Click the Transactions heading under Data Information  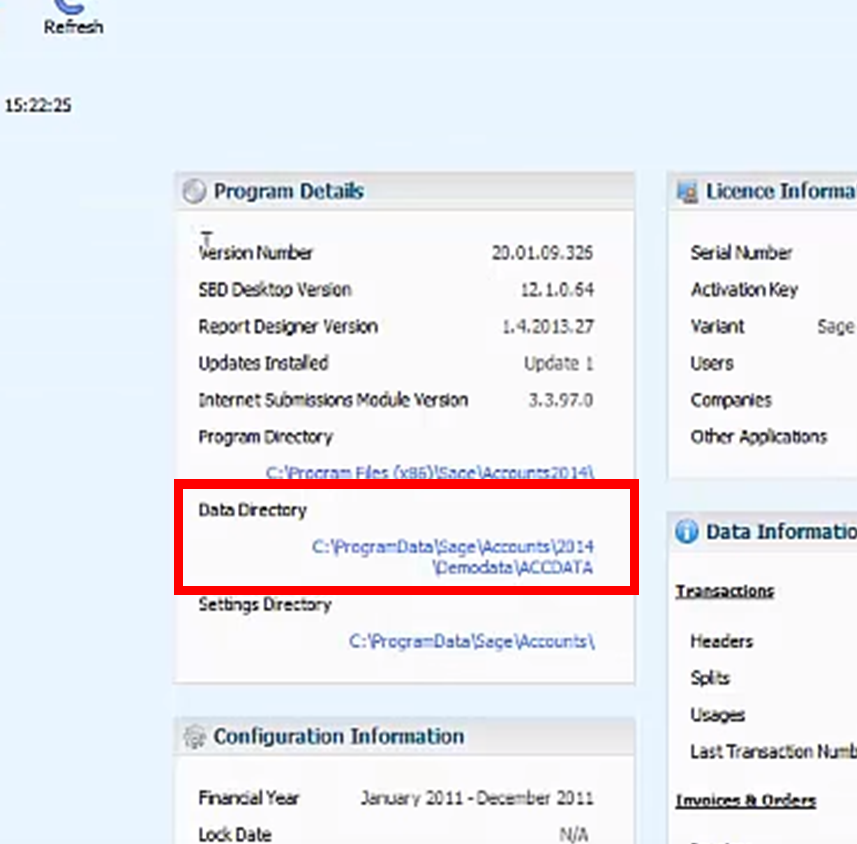coord(724,591)
